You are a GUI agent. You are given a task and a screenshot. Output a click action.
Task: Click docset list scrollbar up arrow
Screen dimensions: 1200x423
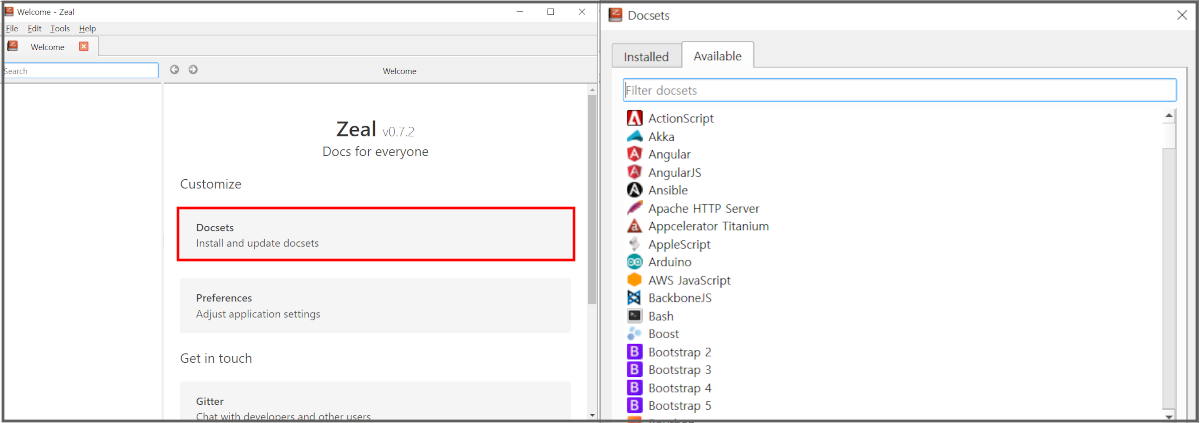click(x=1169, y=115)
